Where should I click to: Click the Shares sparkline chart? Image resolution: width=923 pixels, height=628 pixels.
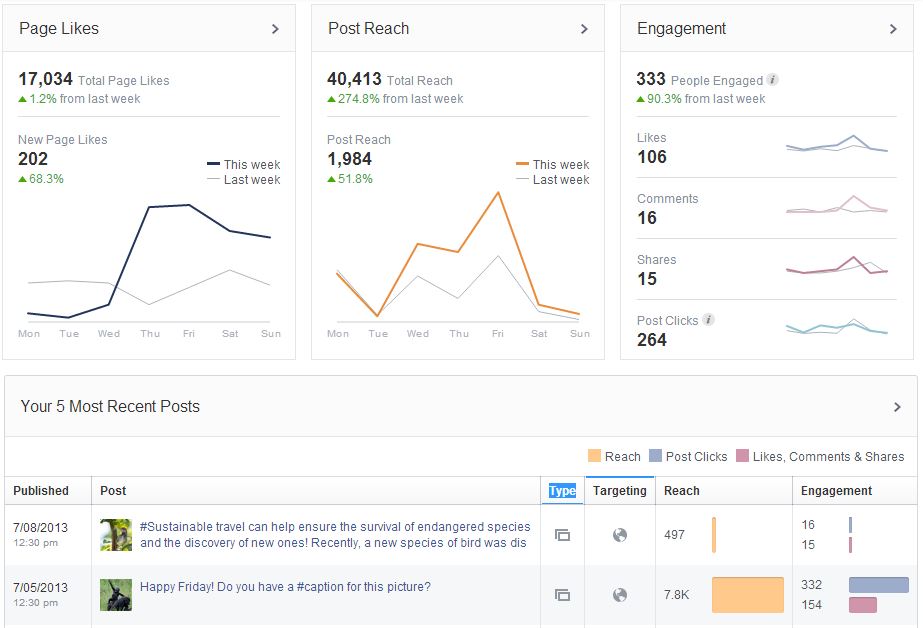tap(836, 265)
